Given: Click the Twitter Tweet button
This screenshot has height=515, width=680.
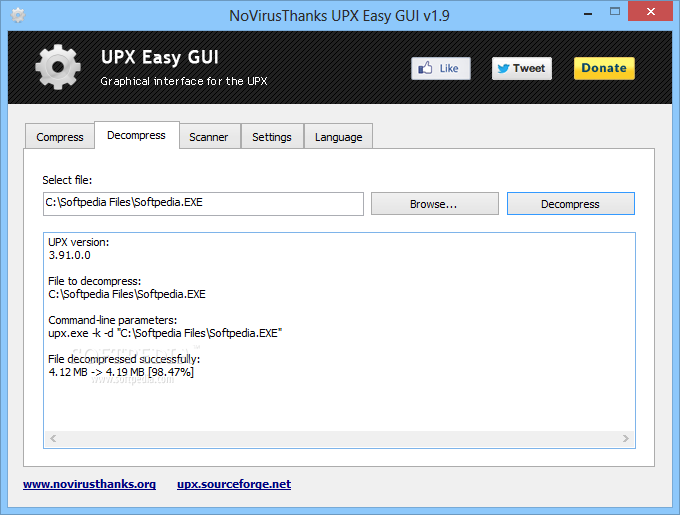Looking at the screenshot, I should coord(522,68).
